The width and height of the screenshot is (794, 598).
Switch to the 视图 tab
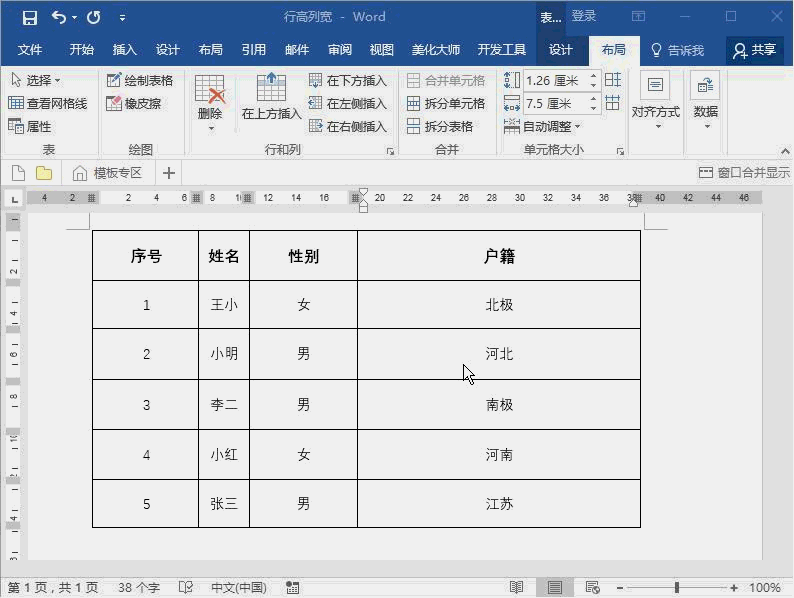382,50
